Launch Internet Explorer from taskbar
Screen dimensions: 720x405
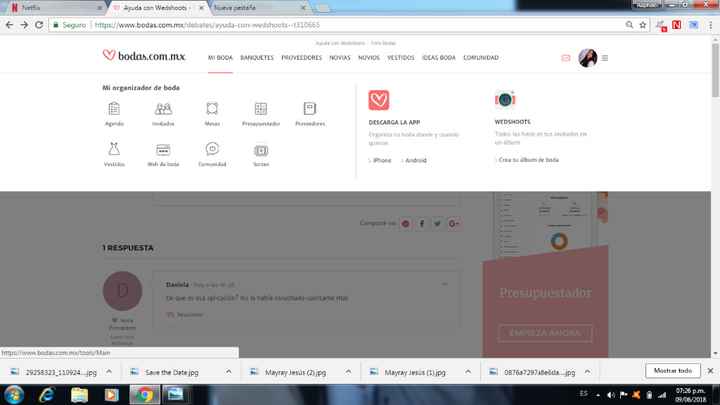(x=47, y=395)
